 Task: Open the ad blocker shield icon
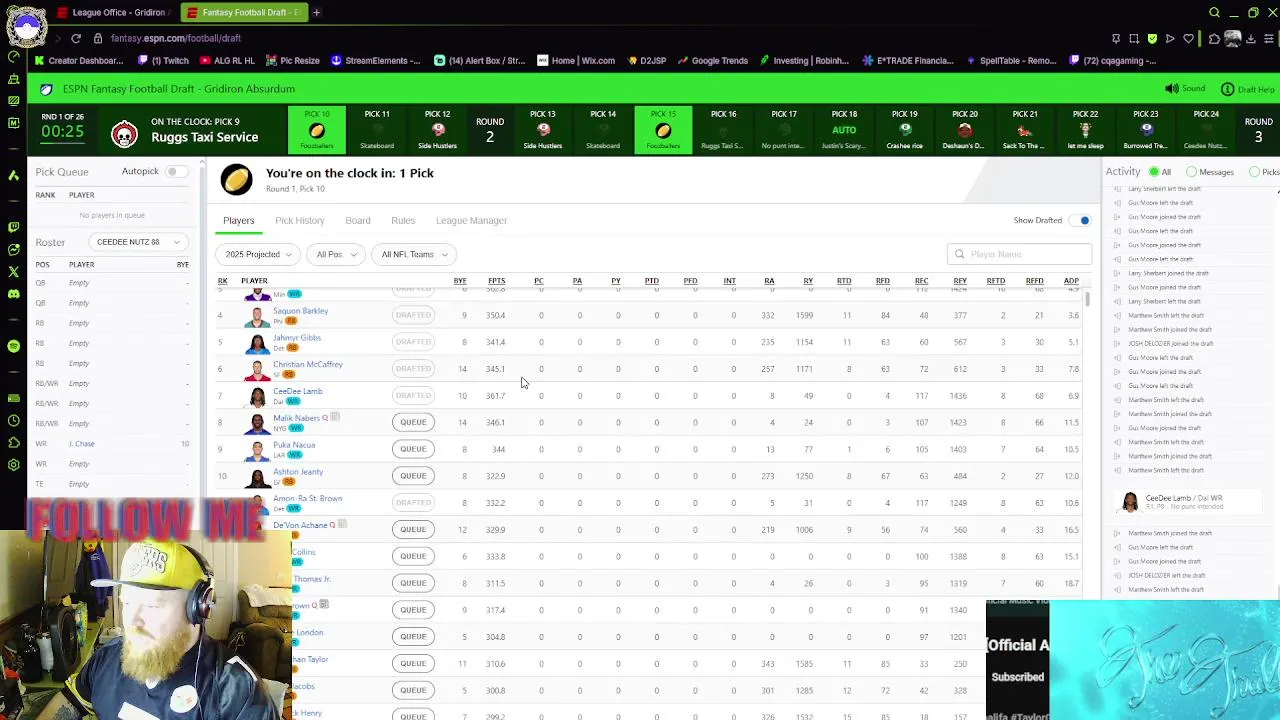[1152, 38]
